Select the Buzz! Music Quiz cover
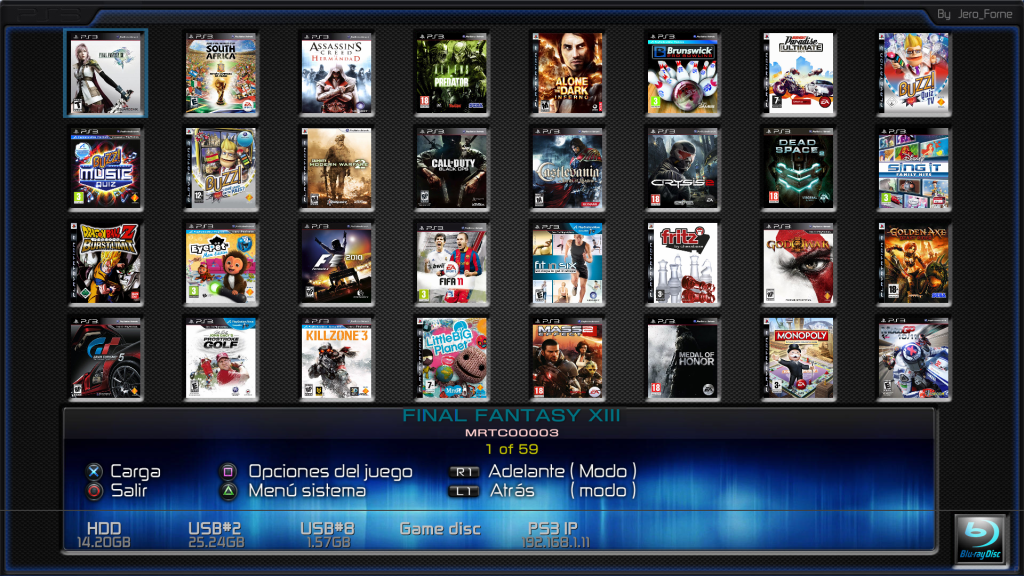Viewport: 1024px width, 576px height. (106, 168)
